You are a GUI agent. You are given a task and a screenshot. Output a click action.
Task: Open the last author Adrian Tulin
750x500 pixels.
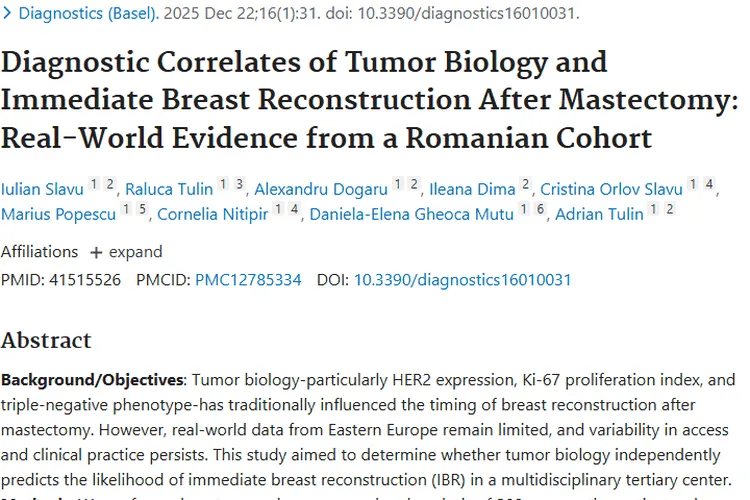coord(598,214)
